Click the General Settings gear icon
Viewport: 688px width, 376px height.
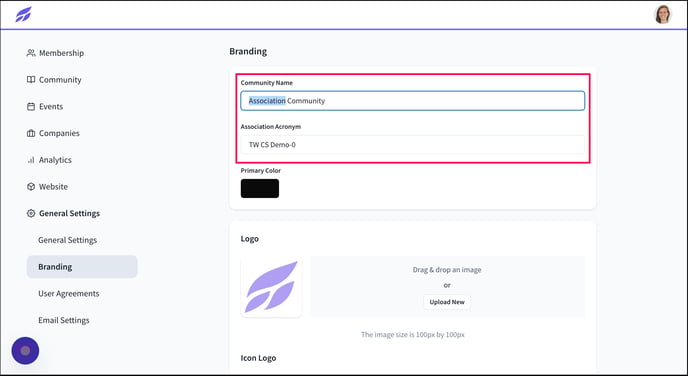coord(31,214)
